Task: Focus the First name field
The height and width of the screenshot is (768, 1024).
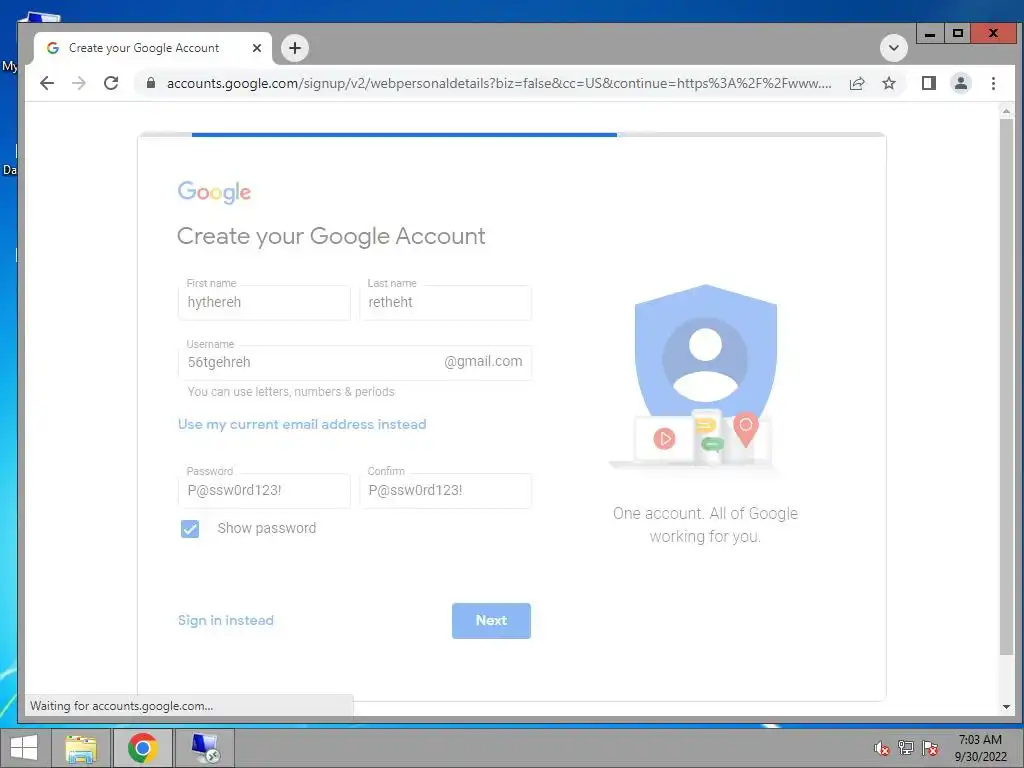Action: tap(264, 302)
